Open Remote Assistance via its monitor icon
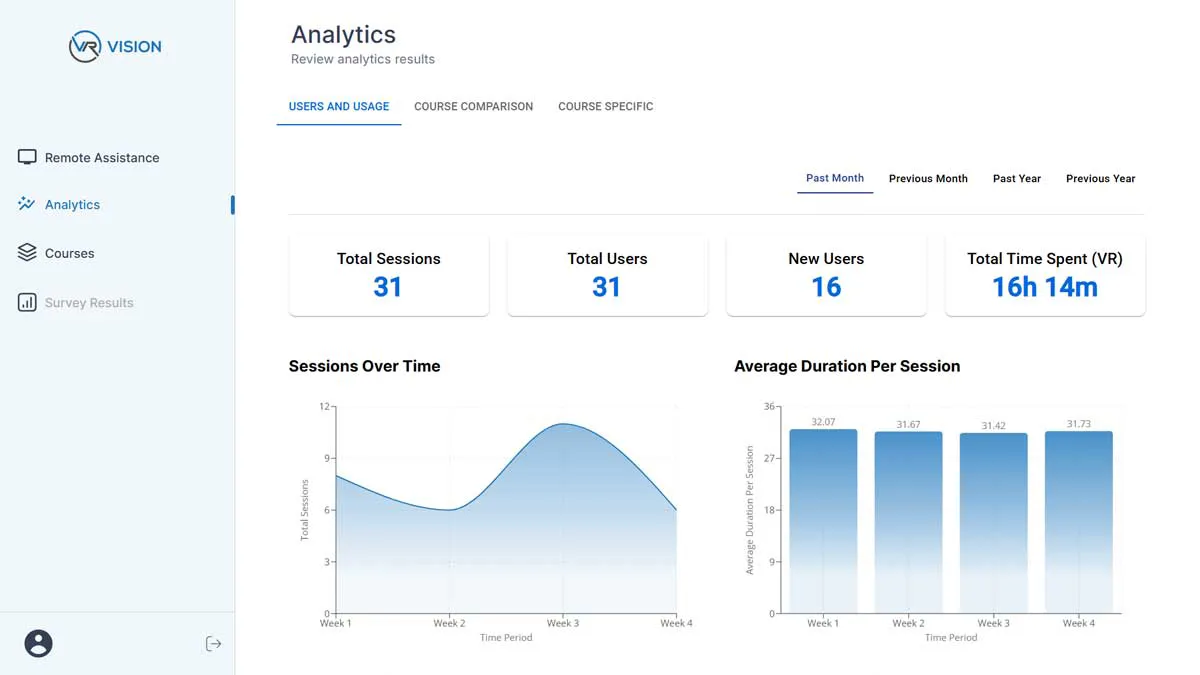 (26, 157)
